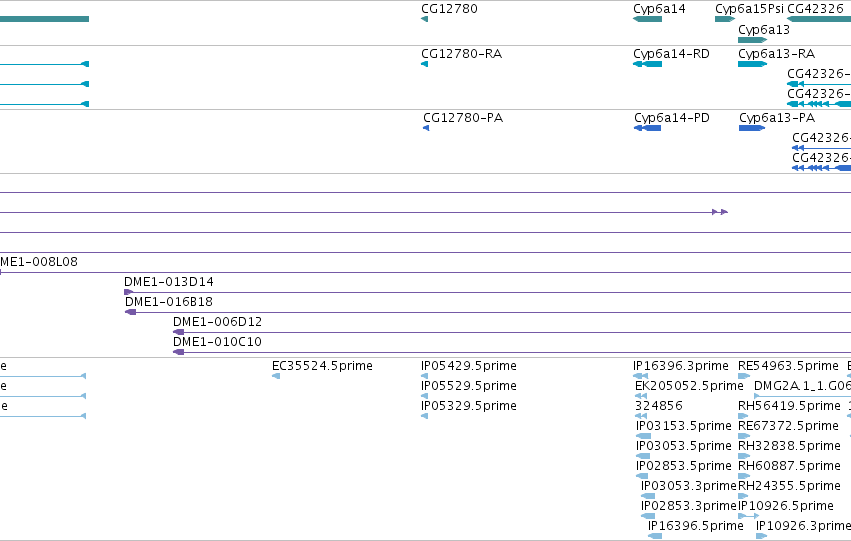This screenshot has width=851, height=541.
Task: Select the IP03053.3prime EST label
Action: coord(688,486)
